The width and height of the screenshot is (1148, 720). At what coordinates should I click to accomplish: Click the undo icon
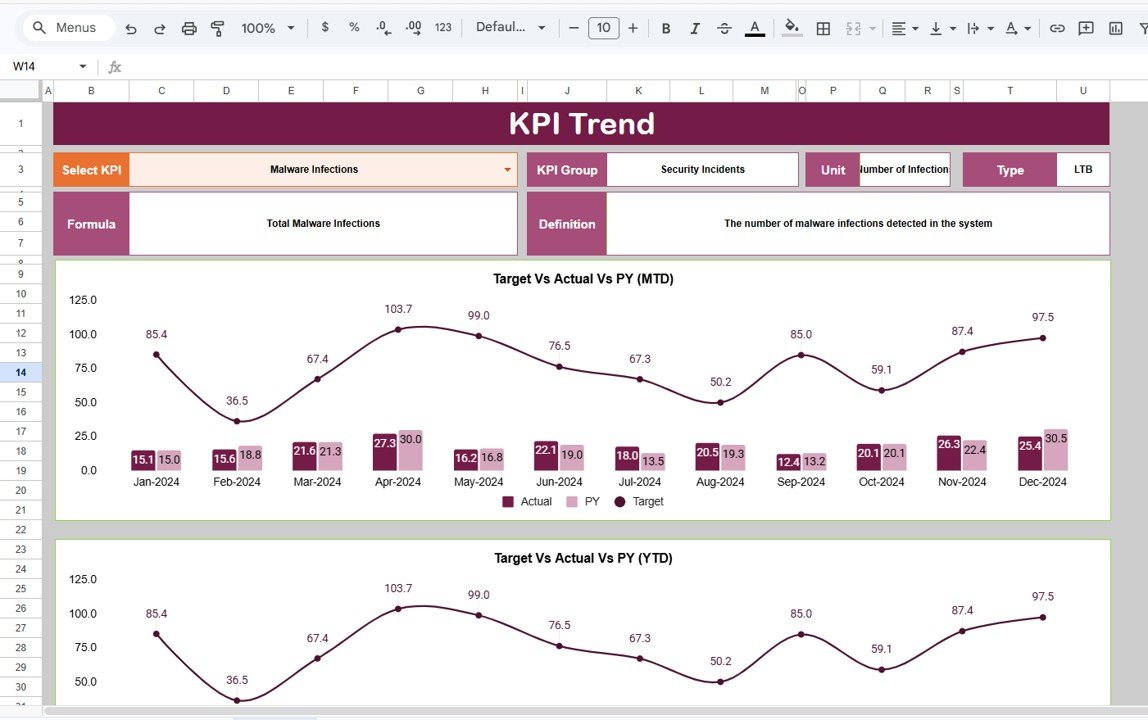131,28
